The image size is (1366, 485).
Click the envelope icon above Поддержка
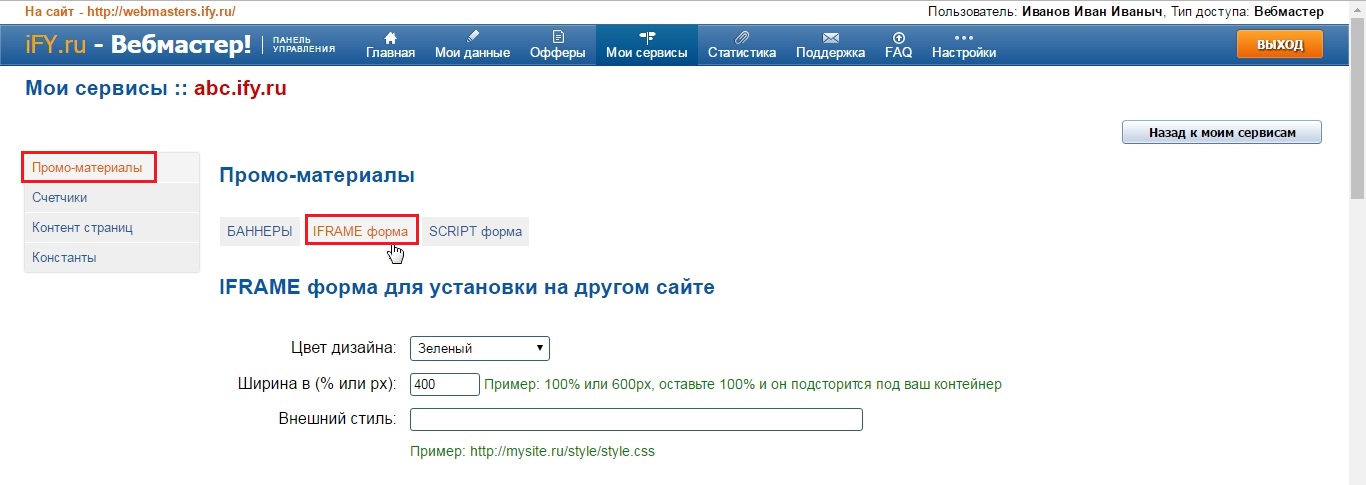click(830, 37)
